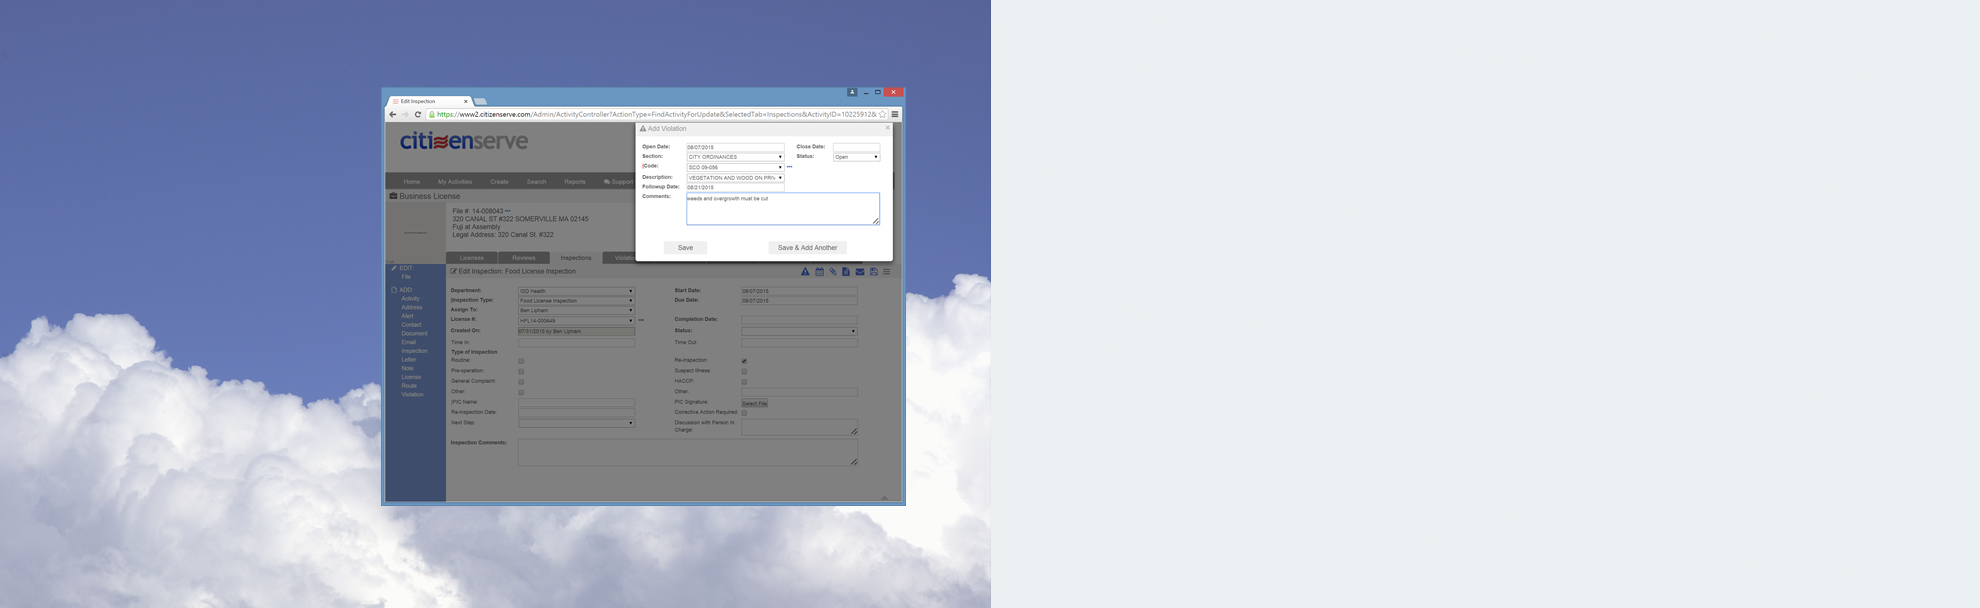The height and width of the screenshot is (608, 1980).
Task: Click the paperclip attachment icon
Action: point(832,272)
